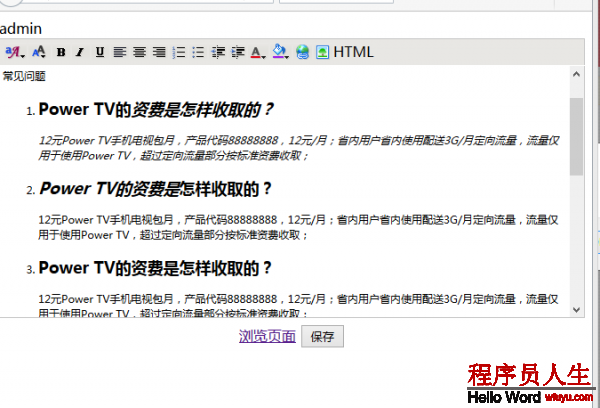600x408 pixels.
Task: Insert hyperlink with globe icon
Action: tap(302, 52)
